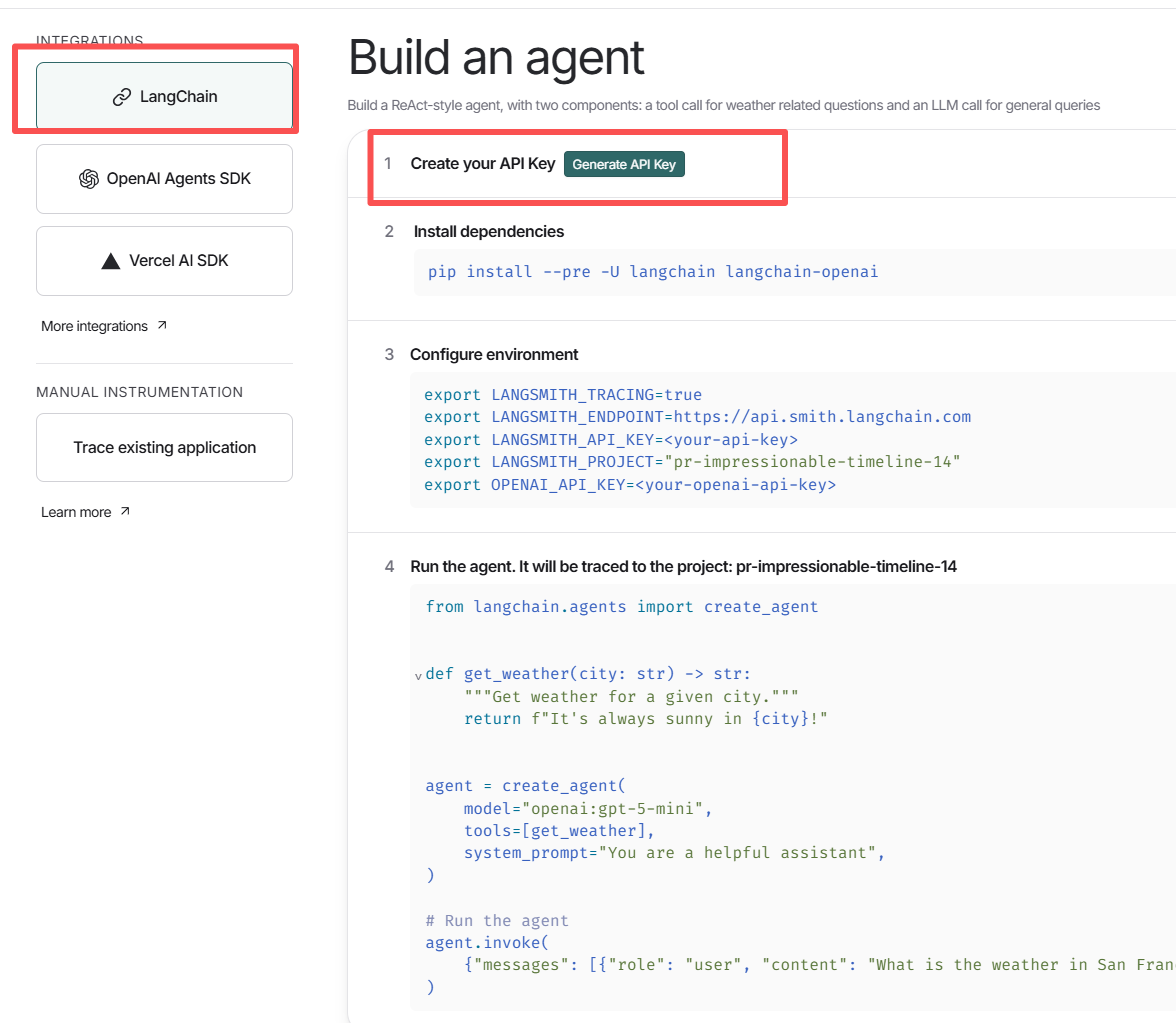Viewport: 1176px width, 1023px height.
Task: Click the '# Run the agent' comment
Action: (496, 920)
